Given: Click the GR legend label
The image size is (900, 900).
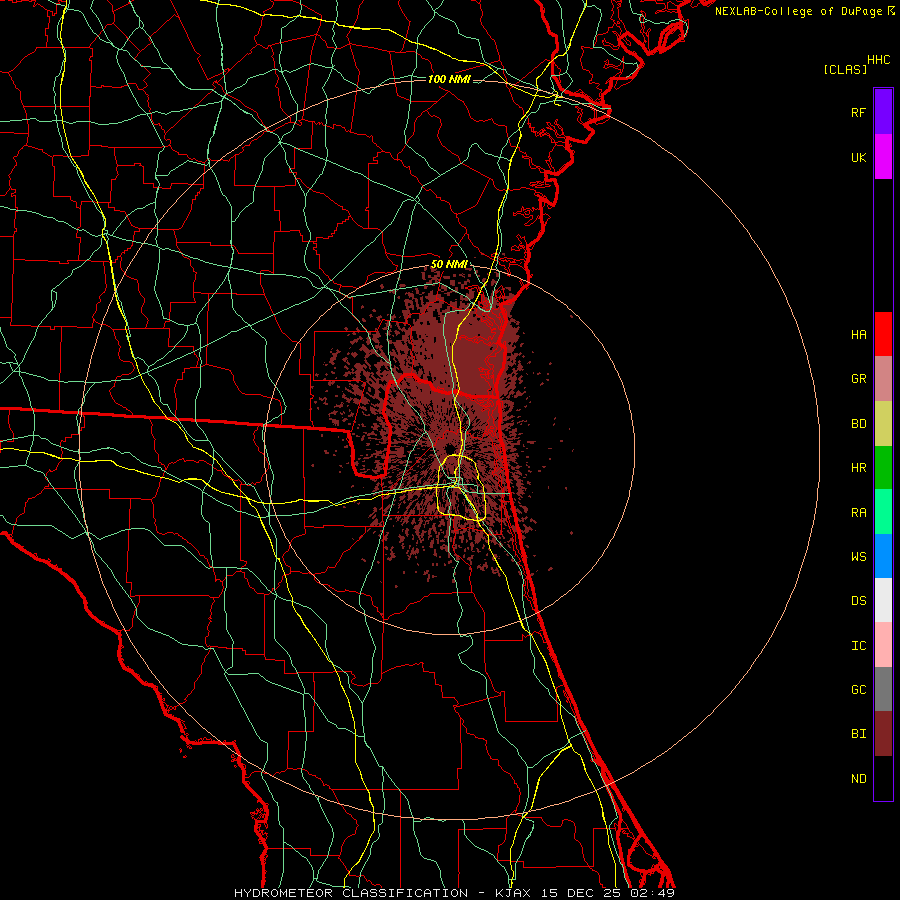Looking at the screenshot, I should pos(858,379).
